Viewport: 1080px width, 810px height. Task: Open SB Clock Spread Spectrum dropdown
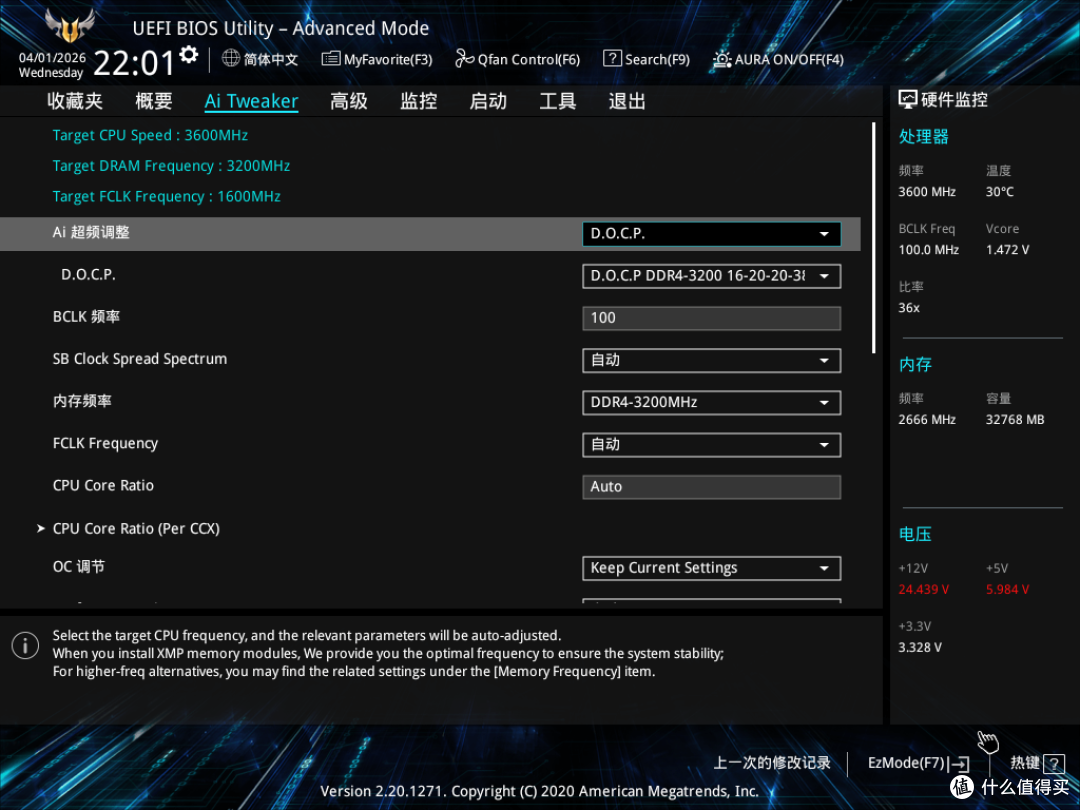712,360
